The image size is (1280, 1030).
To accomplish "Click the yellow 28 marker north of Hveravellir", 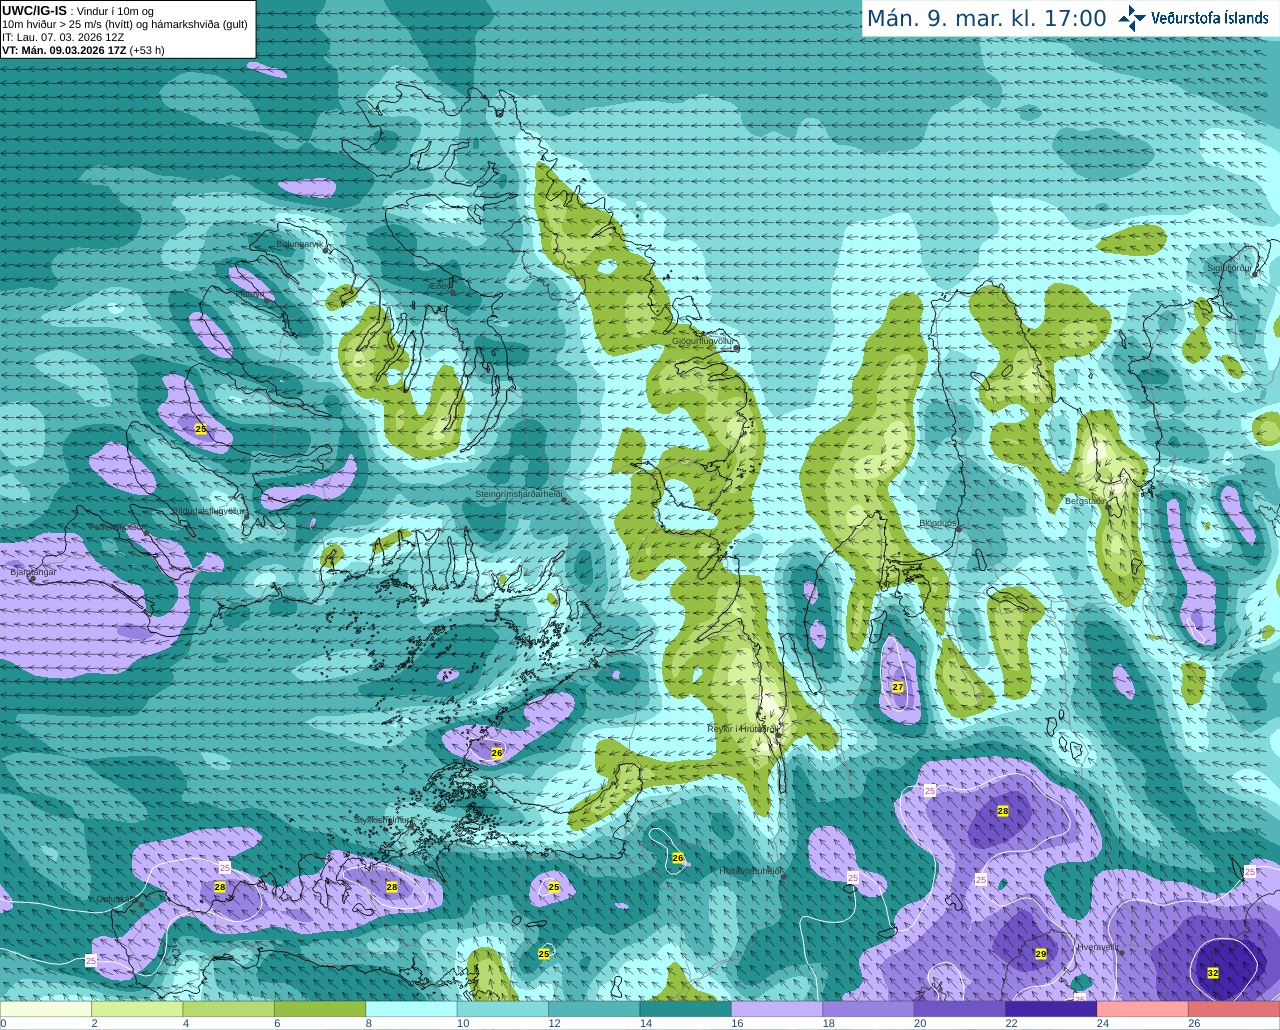I will [1003, 811].
